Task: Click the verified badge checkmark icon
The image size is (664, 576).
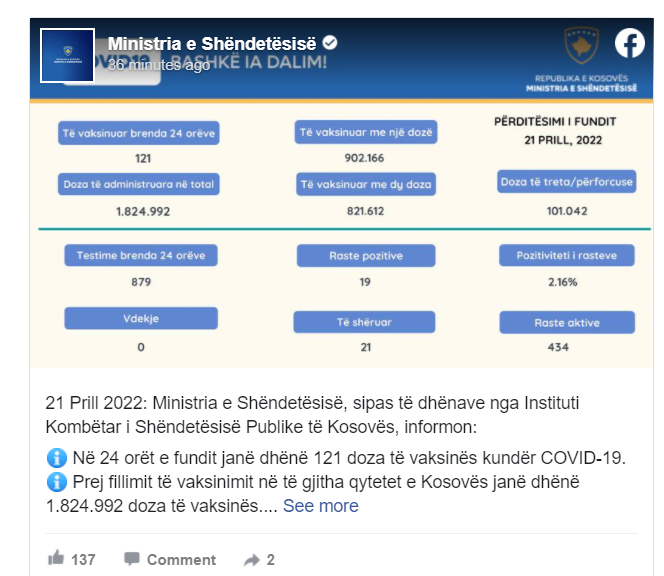Action: point(330,43)
